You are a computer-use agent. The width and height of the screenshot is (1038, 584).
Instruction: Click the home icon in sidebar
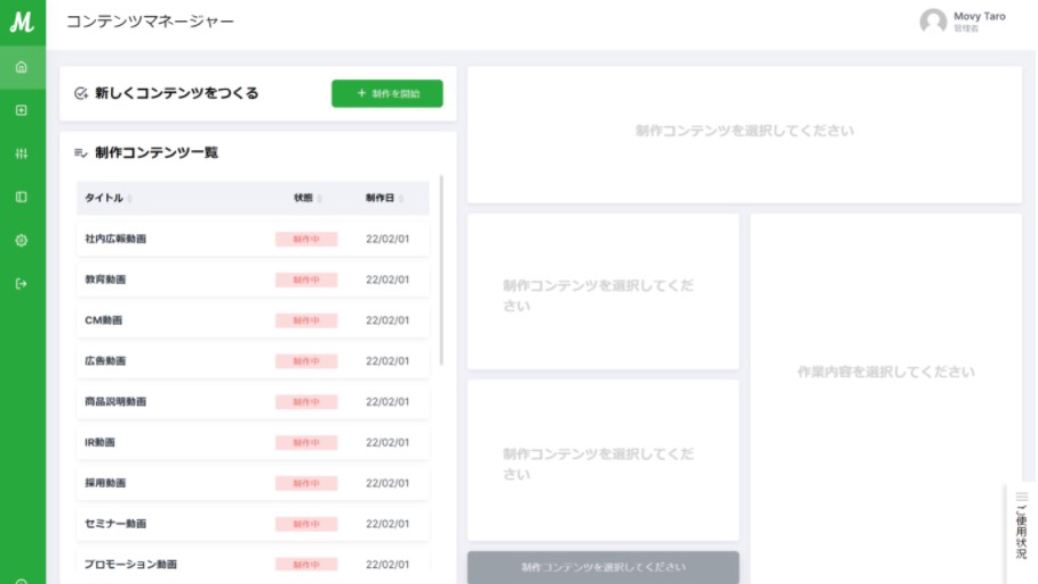pos(22,68)
